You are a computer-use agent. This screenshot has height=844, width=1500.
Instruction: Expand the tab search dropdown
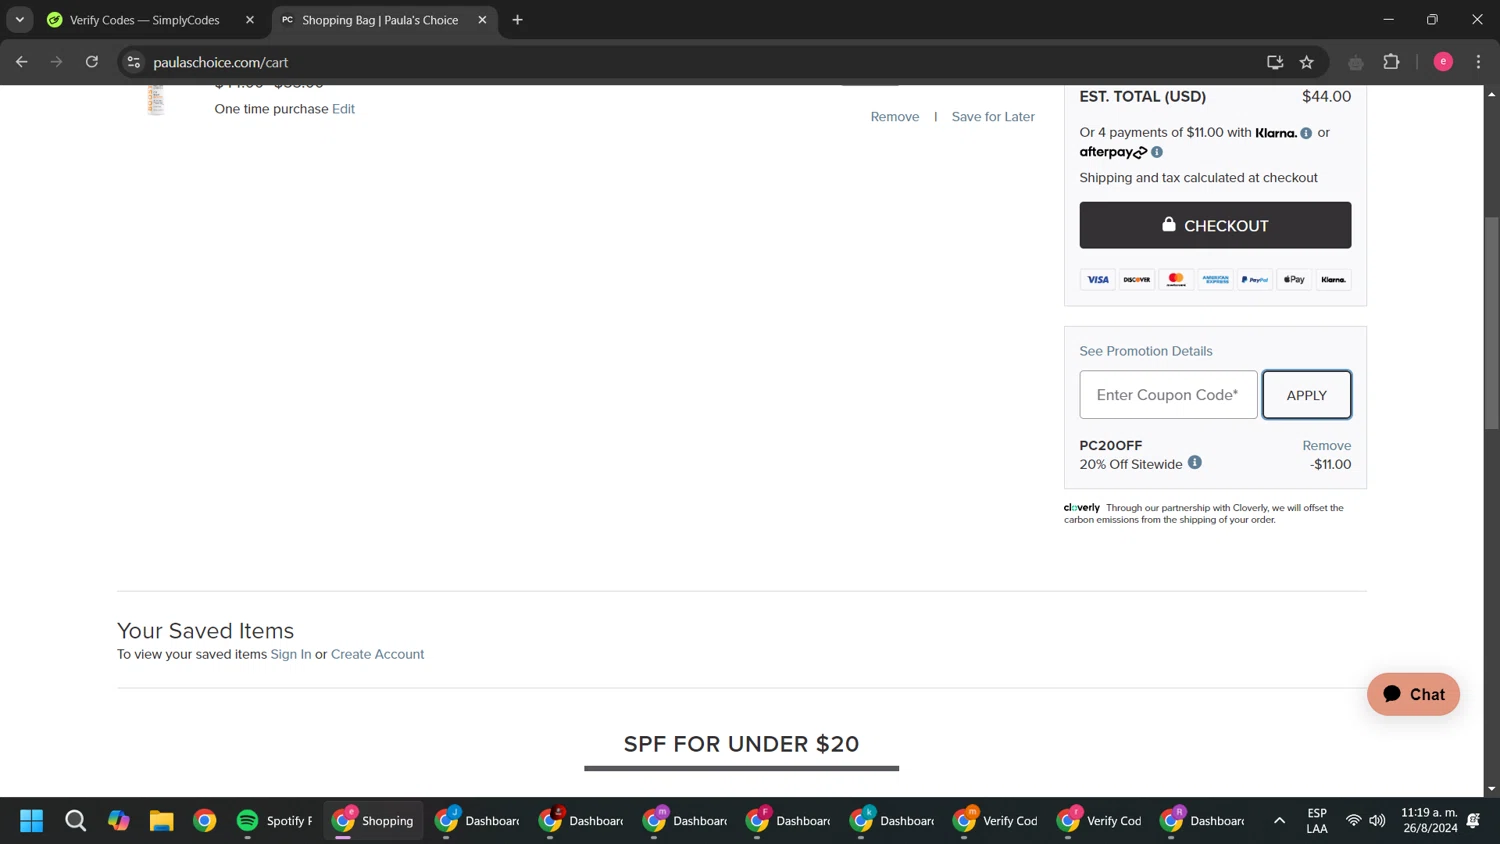[x=20, y=20]
